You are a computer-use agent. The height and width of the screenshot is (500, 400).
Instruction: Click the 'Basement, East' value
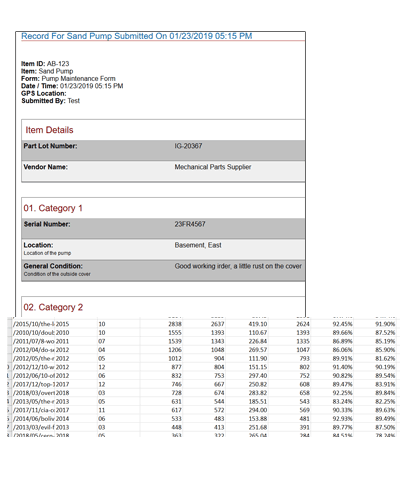click(198, 245)
